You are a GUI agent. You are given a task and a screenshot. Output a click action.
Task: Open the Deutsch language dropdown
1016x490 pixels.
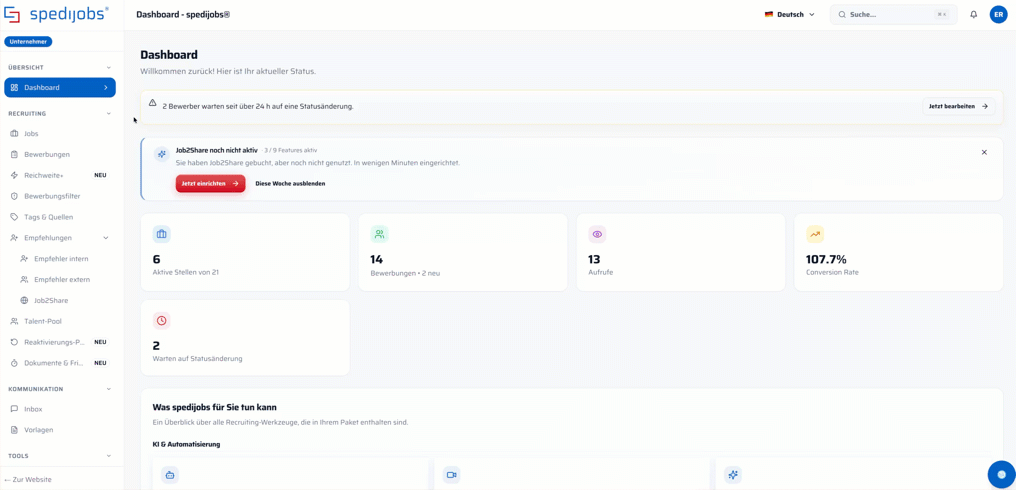[x=790, y=14]
